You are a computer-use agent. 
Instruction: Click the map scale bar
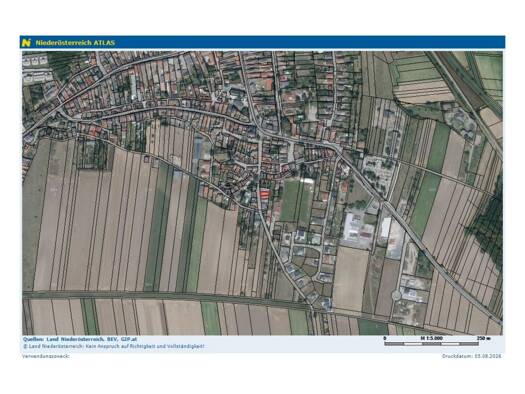[x=431, y=344]
